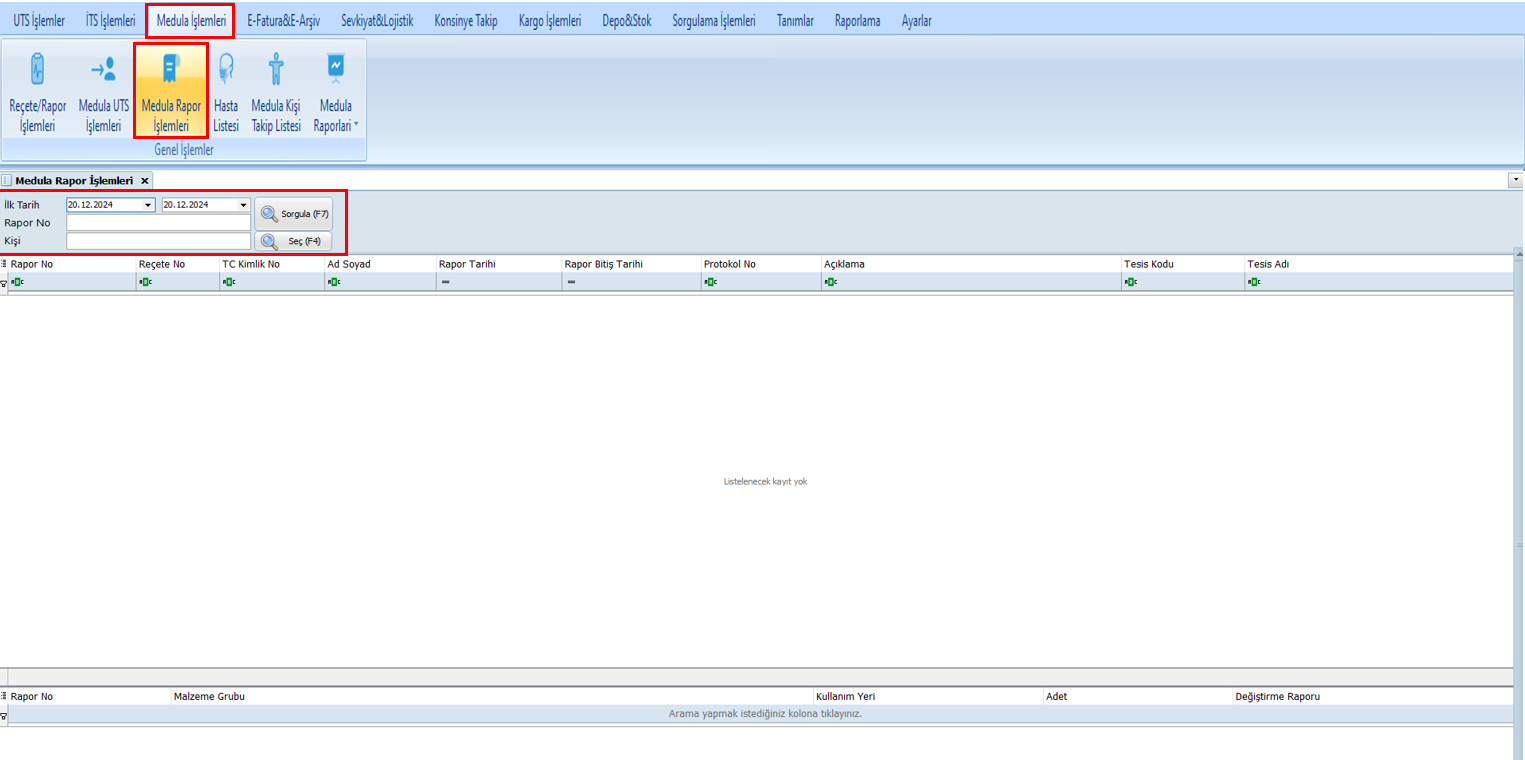Open Medula UTS İşlemleri icon
Screen dimensions: 1525x760
[x=103, y=90]
